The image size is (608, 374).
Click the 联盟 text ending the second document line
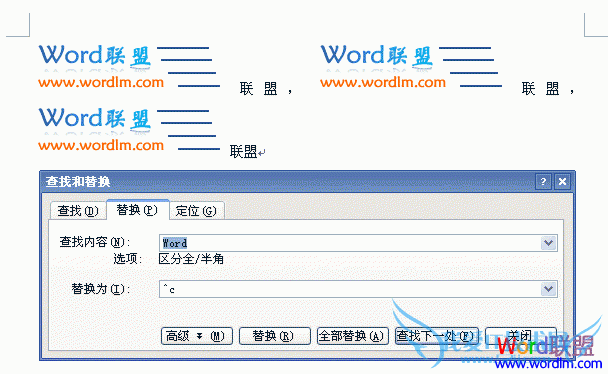pos(244,152)
